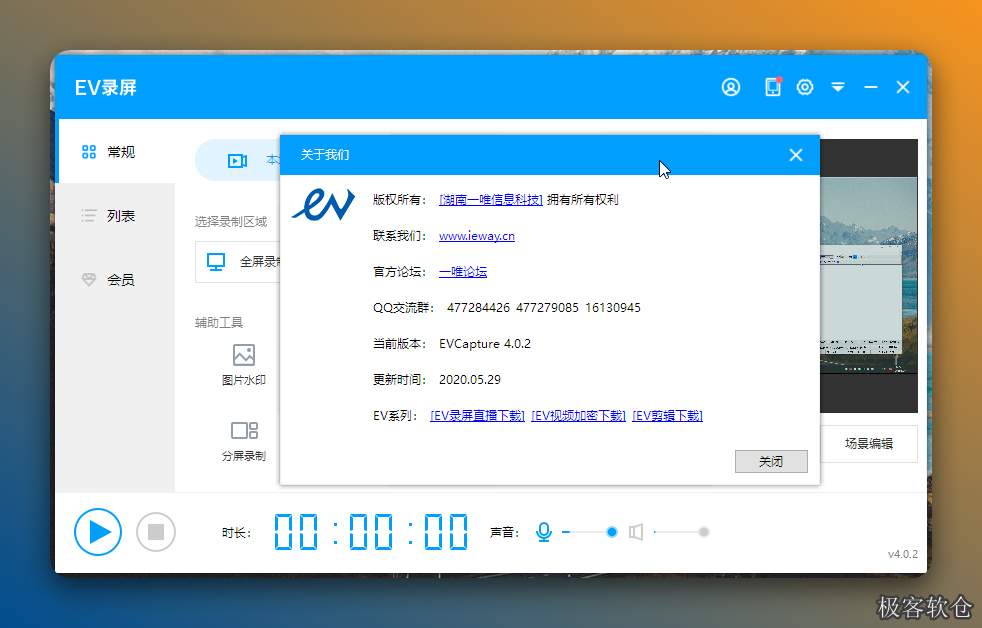Click the EV视频加密下载 link

pyautogui.click(x=578, y=416)
